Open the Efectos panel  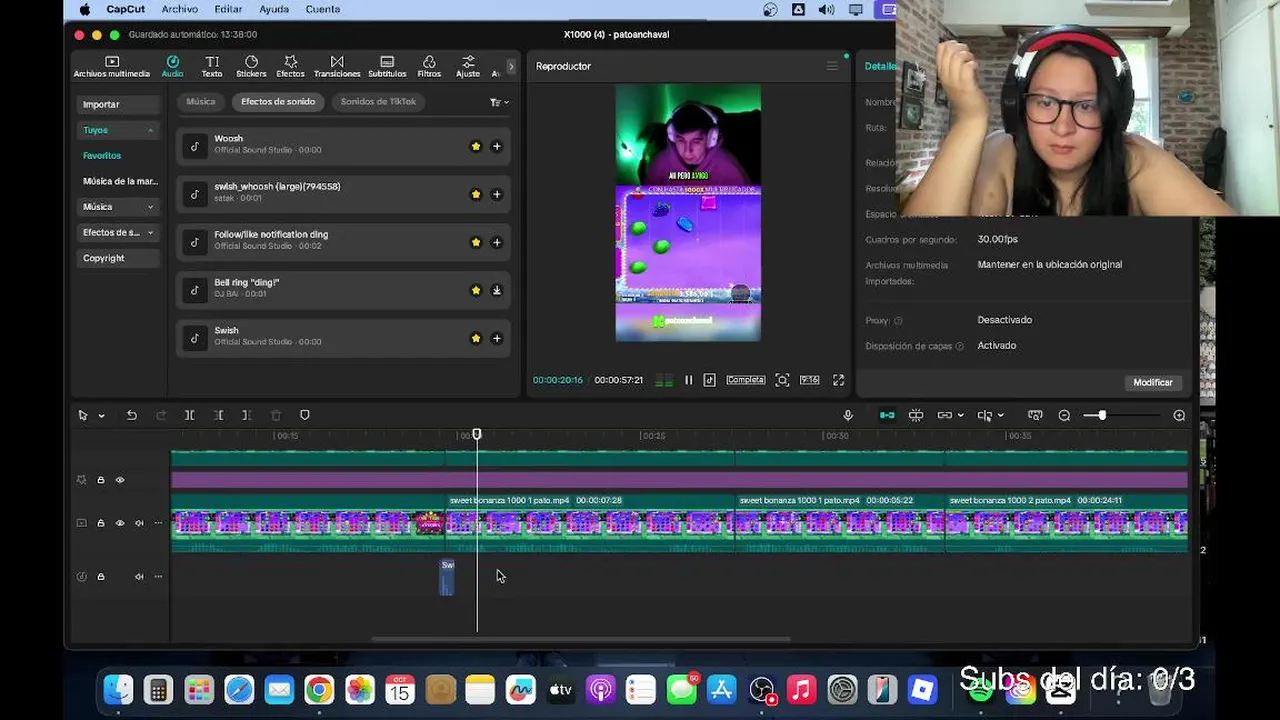pos(290,67)
